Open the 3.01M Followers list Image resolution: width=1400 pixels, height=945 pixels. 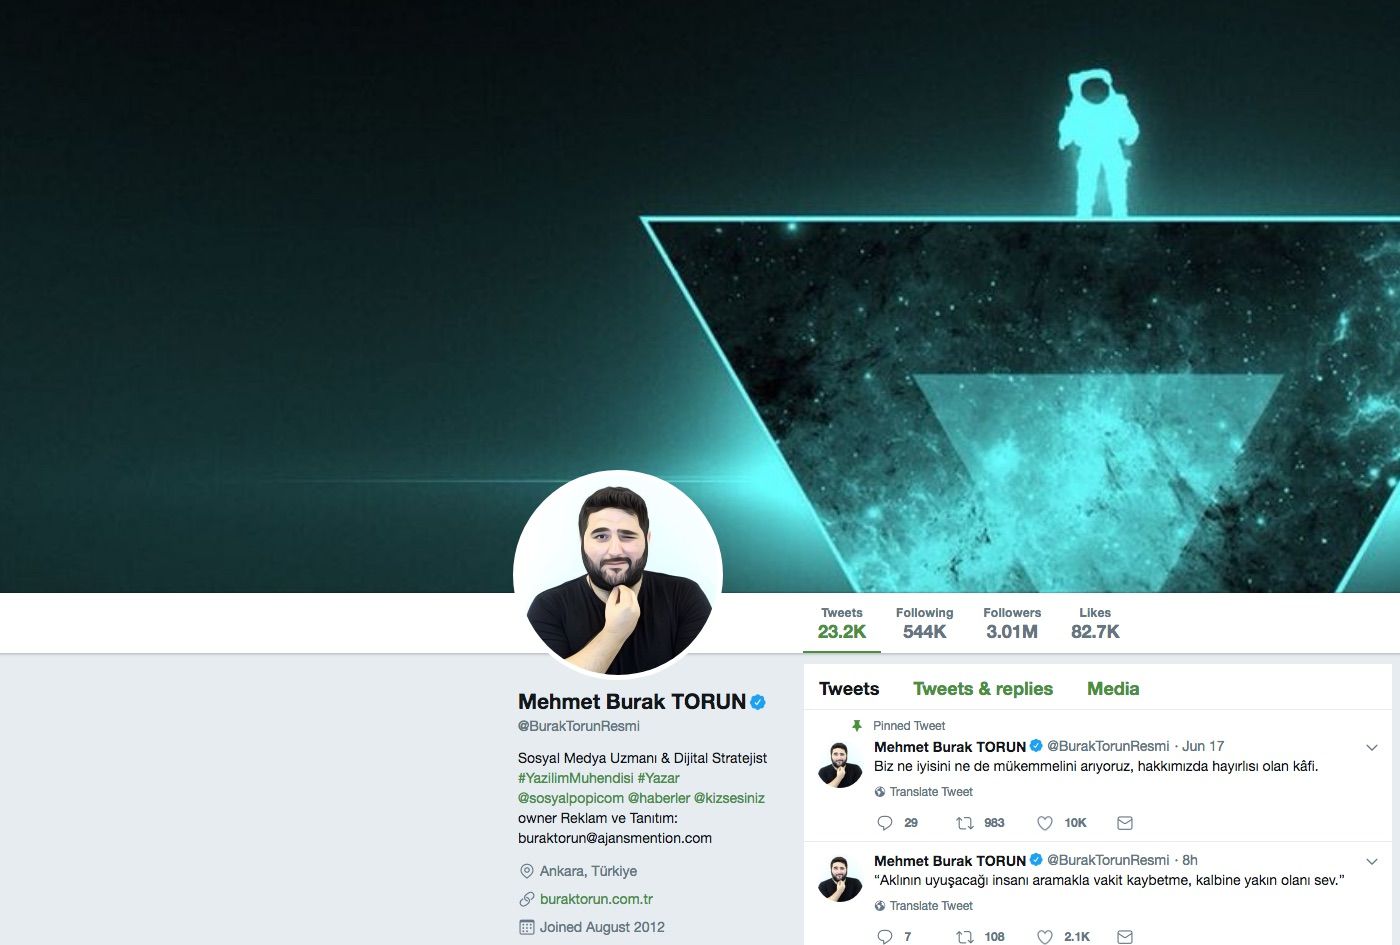[1012, 623]
